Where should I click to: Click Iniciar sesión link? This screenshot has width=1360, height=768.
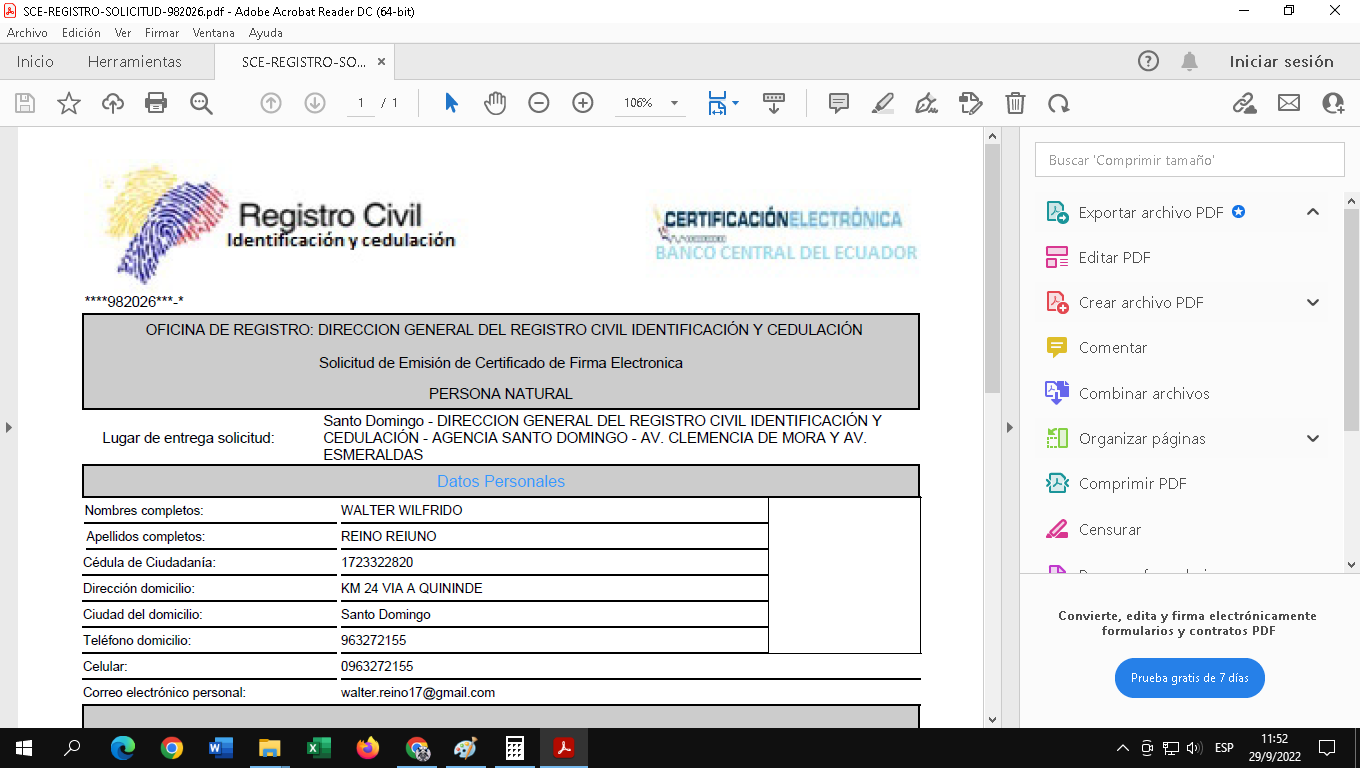pyautogui.click(x=1281, y=62)
